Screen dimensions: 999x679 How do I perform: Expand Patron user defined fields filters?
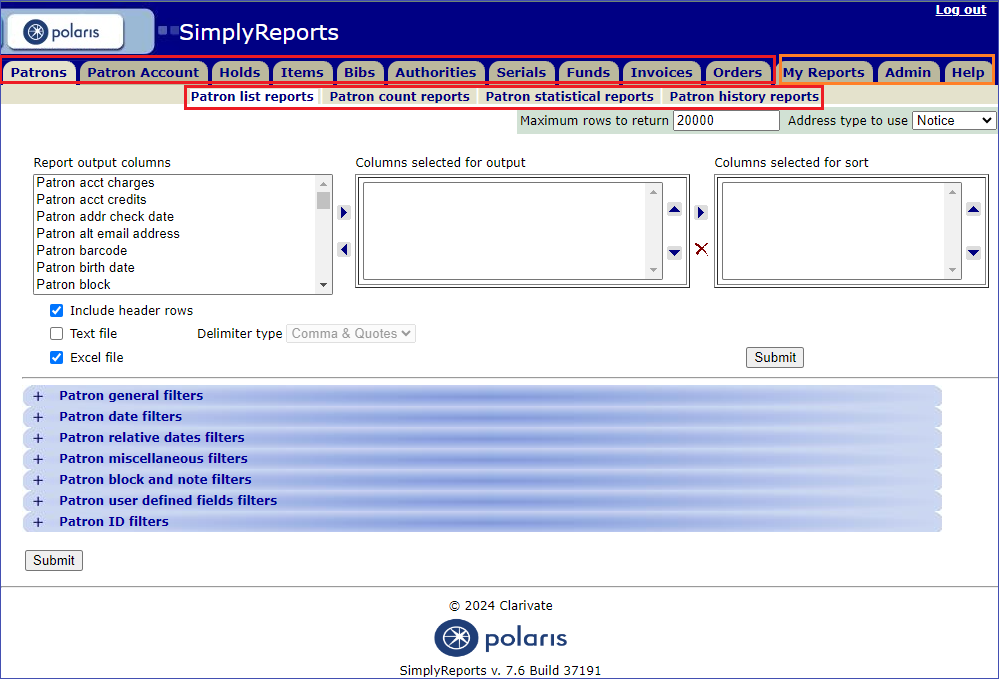(x=38, y=501)
